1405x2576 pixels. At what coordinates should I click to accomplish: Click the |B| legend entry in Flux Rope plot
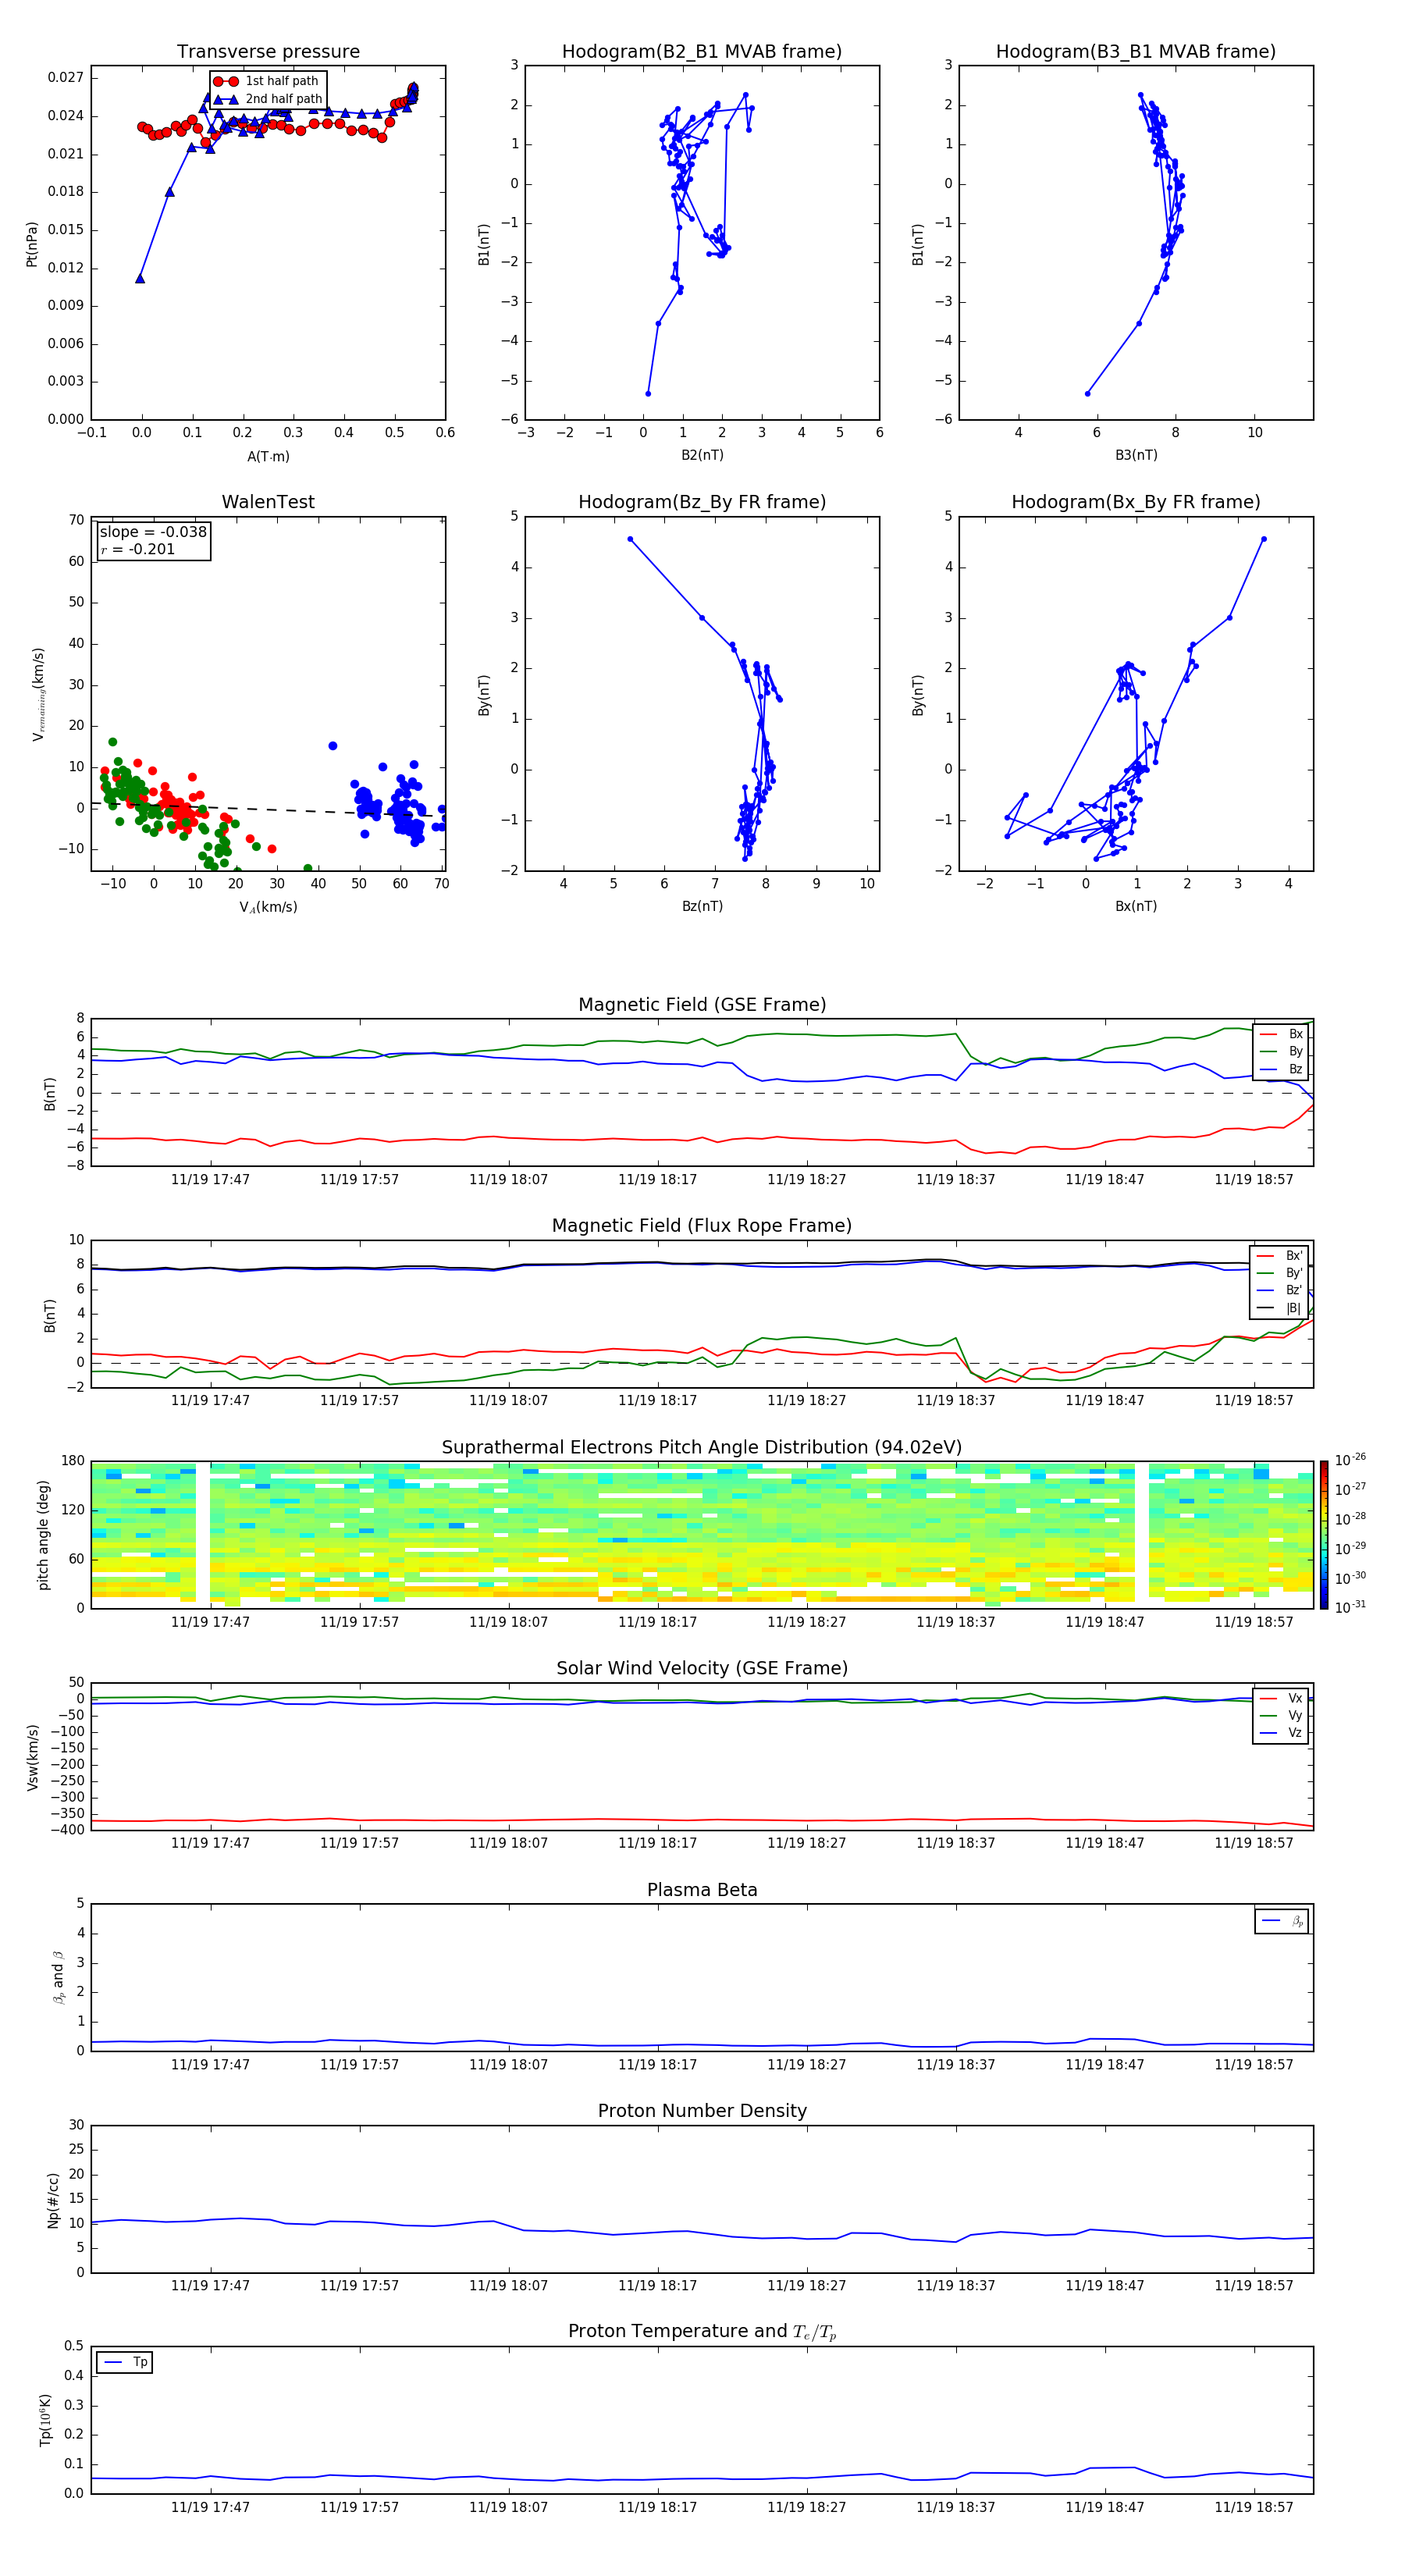pos(1279,1308)
